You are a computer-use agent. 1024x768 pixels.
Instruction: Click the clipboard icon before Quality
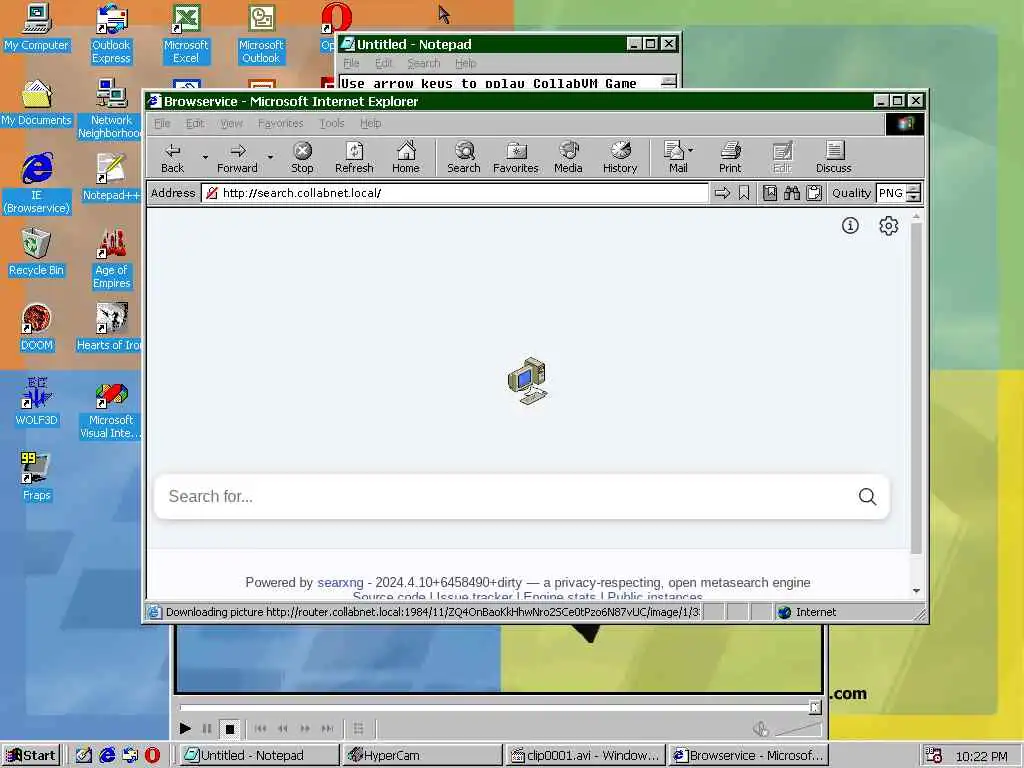(x=814, y=193)
